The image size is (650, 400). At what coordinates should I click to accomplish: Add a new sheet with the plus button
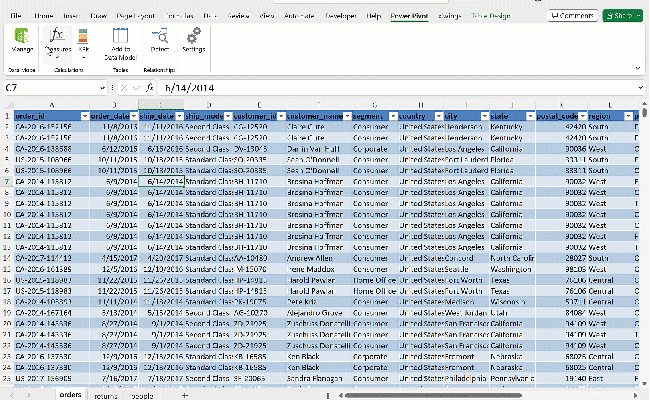tap(185, 395)
